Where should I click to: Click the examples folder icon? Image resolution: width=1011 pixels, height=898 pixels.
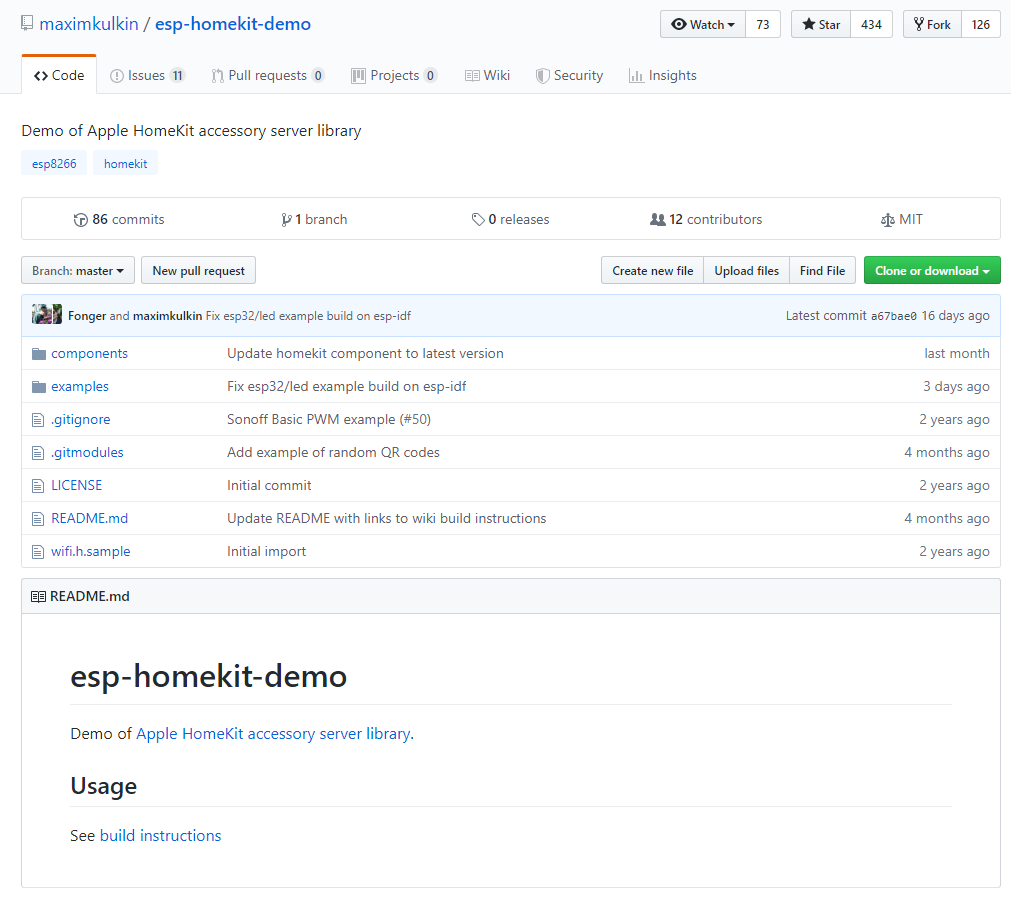pyautogui.click(x=39, y=387)
